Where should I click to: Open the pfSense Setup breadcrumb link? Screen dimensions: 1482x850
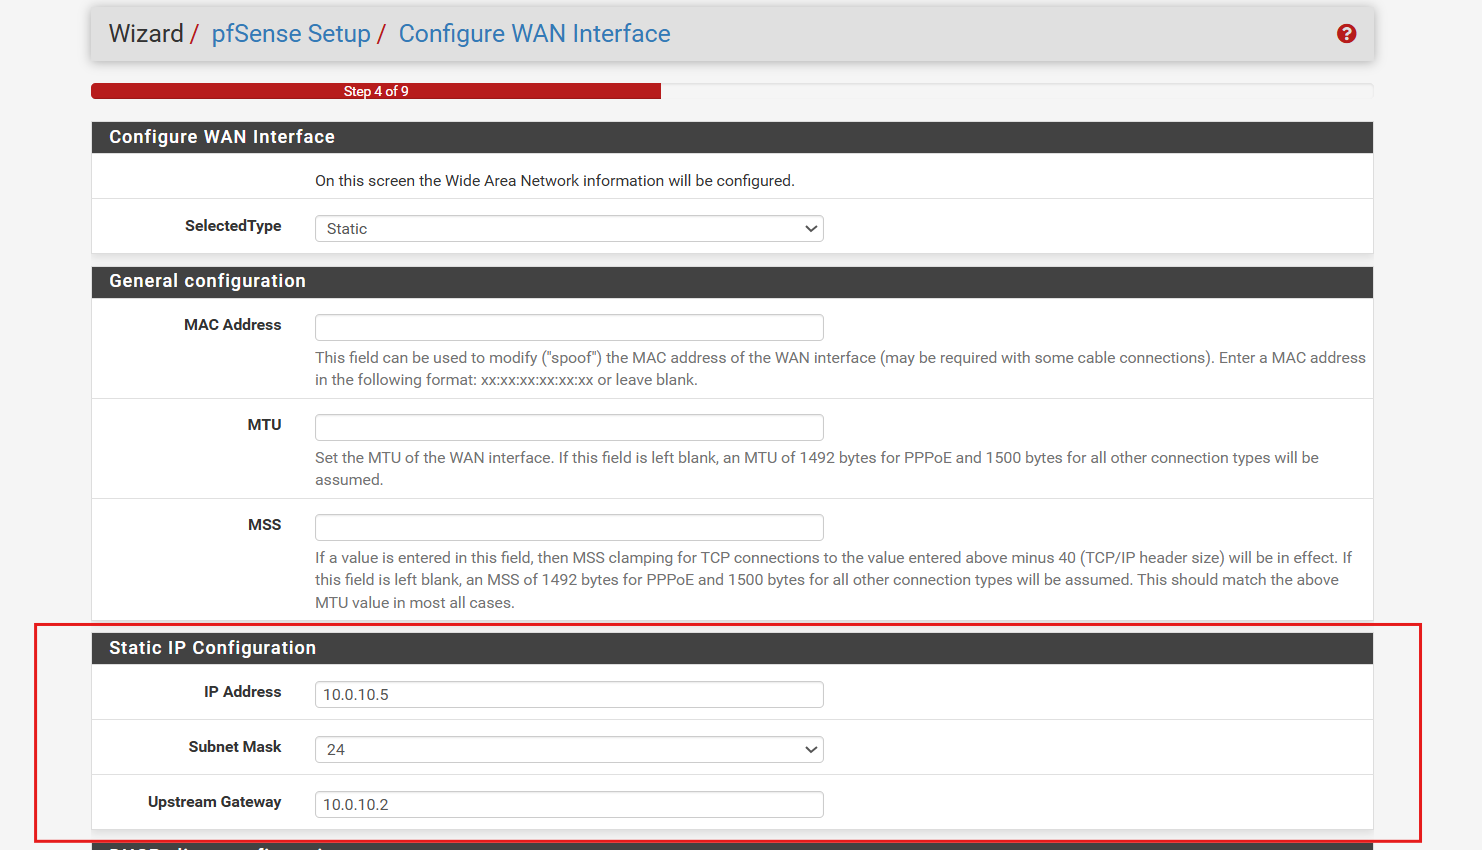[290, 34]
